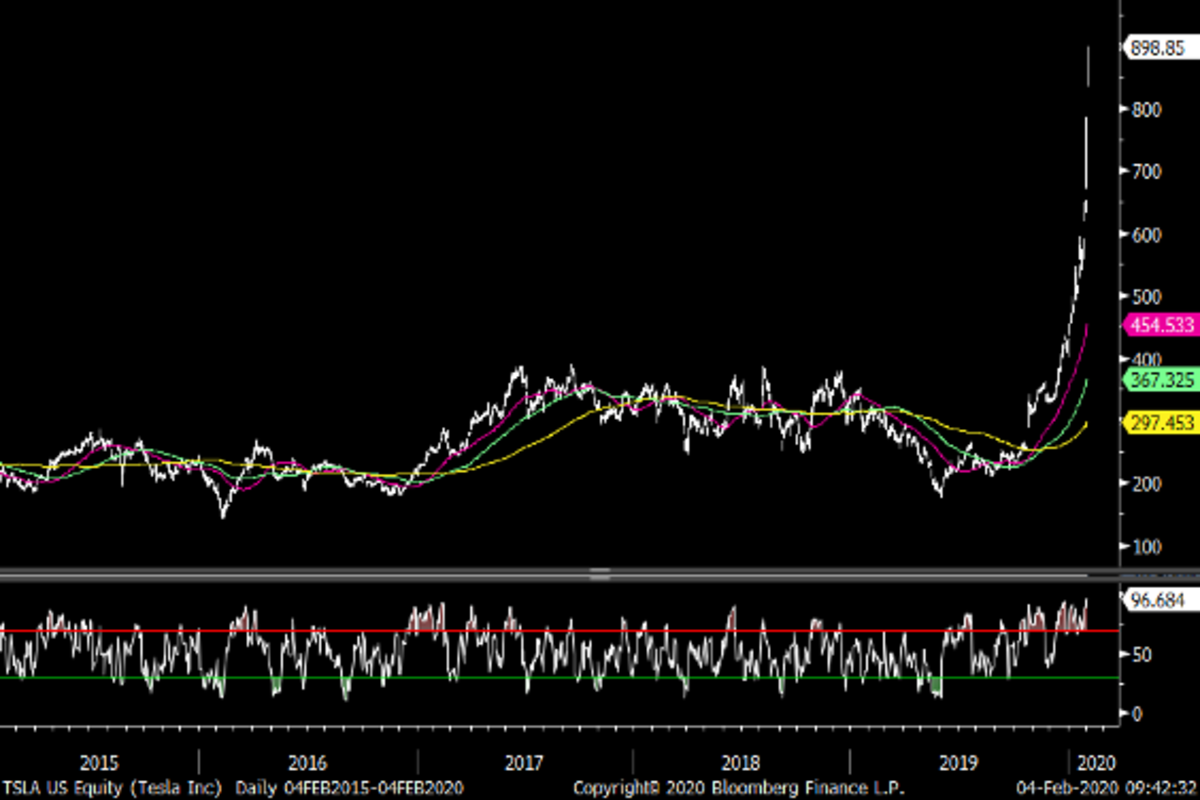Image resolution: width=1200 pixels, height=800 pixels.
Task: Click the Bloomberg Finance L.P. copyright text
Action: pos(738,788)
